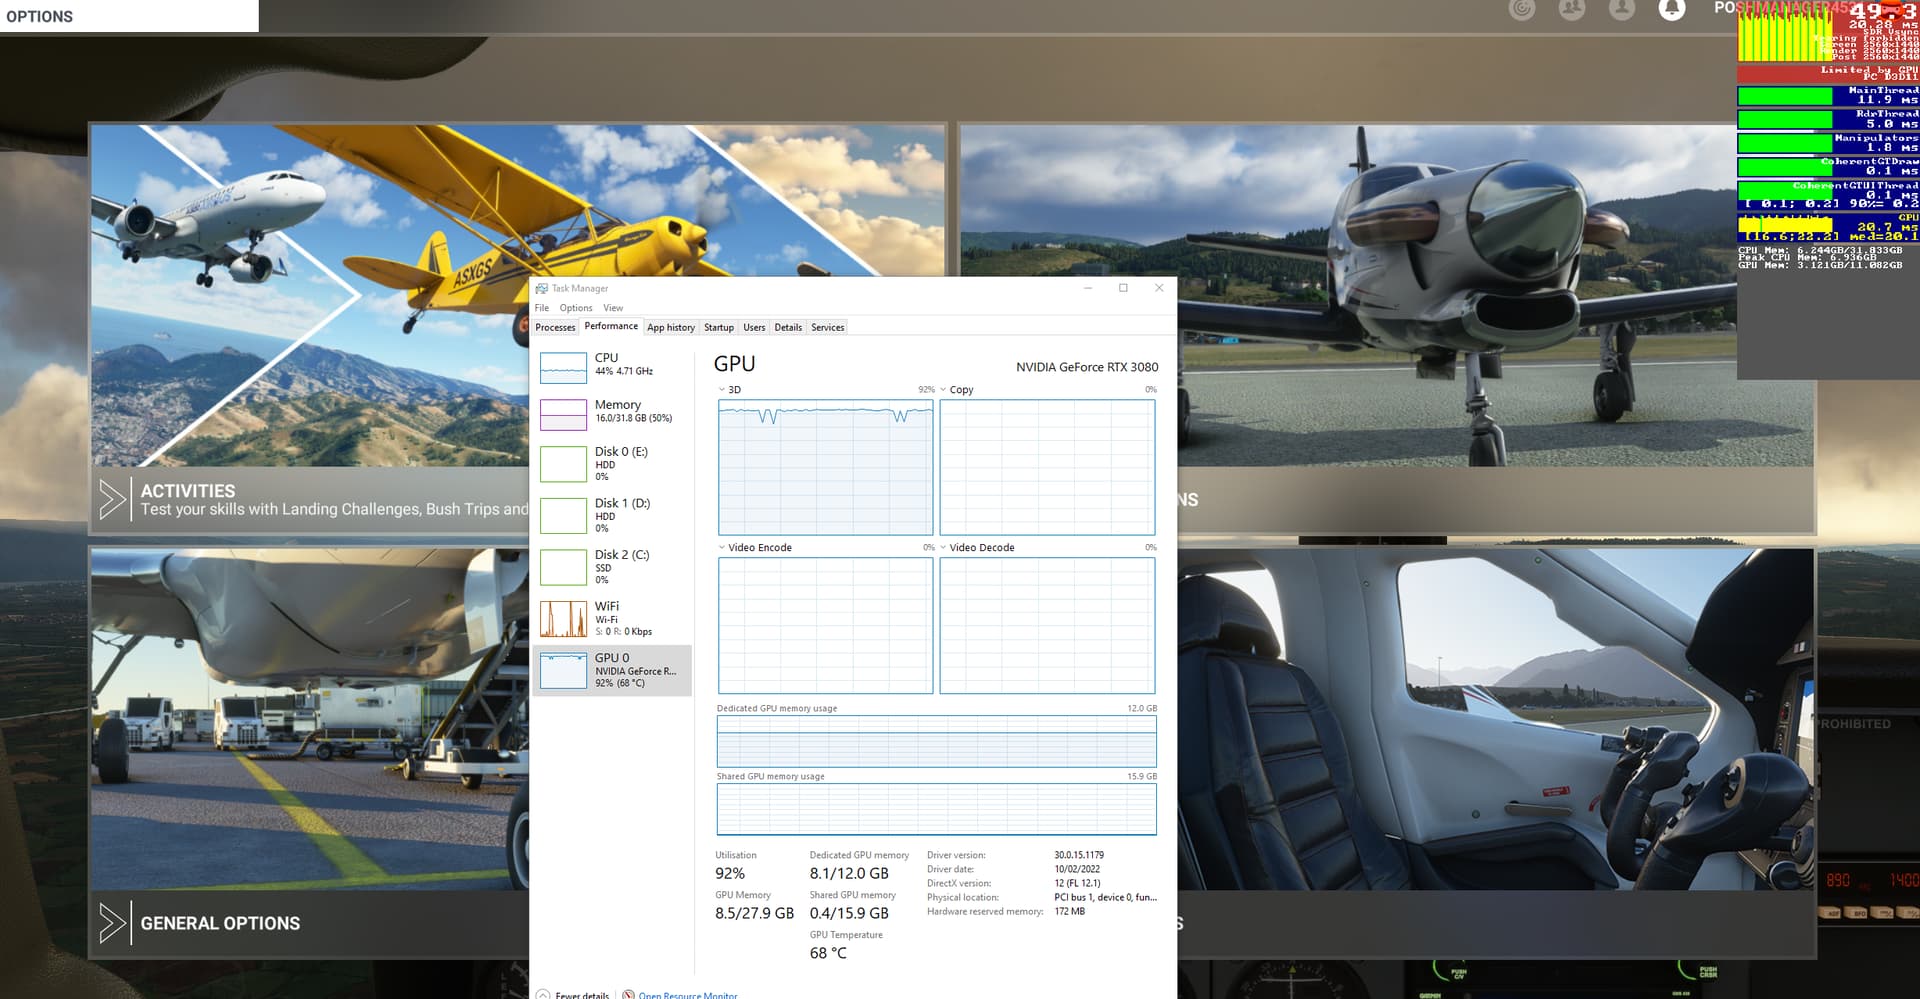Click the driver version 30.0.15.1179 value

point(1079,855)
